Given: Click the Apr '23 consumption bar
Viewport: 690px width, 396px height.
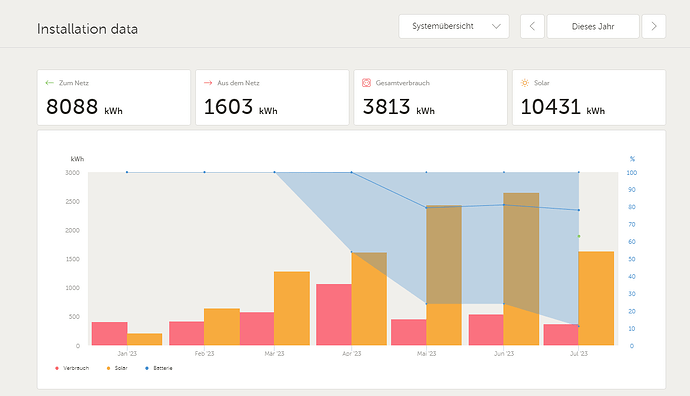Looking at the screenshot, I should [x=334, y=315].
